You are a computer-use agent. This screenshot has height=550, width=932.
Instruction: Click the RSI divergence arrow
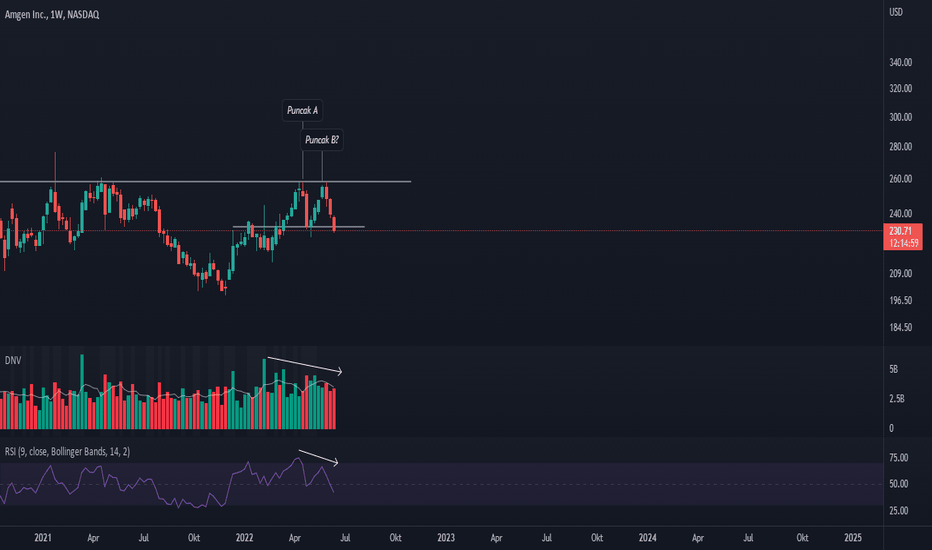pos(319,458)
